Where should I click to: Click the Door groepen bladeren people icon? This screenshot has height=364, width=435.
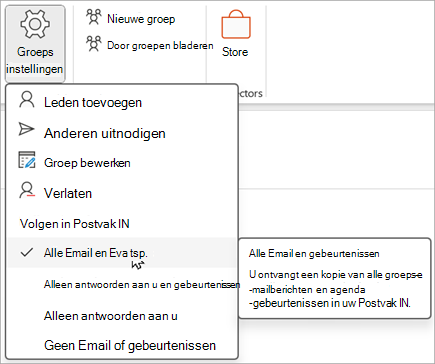(x=93, y=44)
